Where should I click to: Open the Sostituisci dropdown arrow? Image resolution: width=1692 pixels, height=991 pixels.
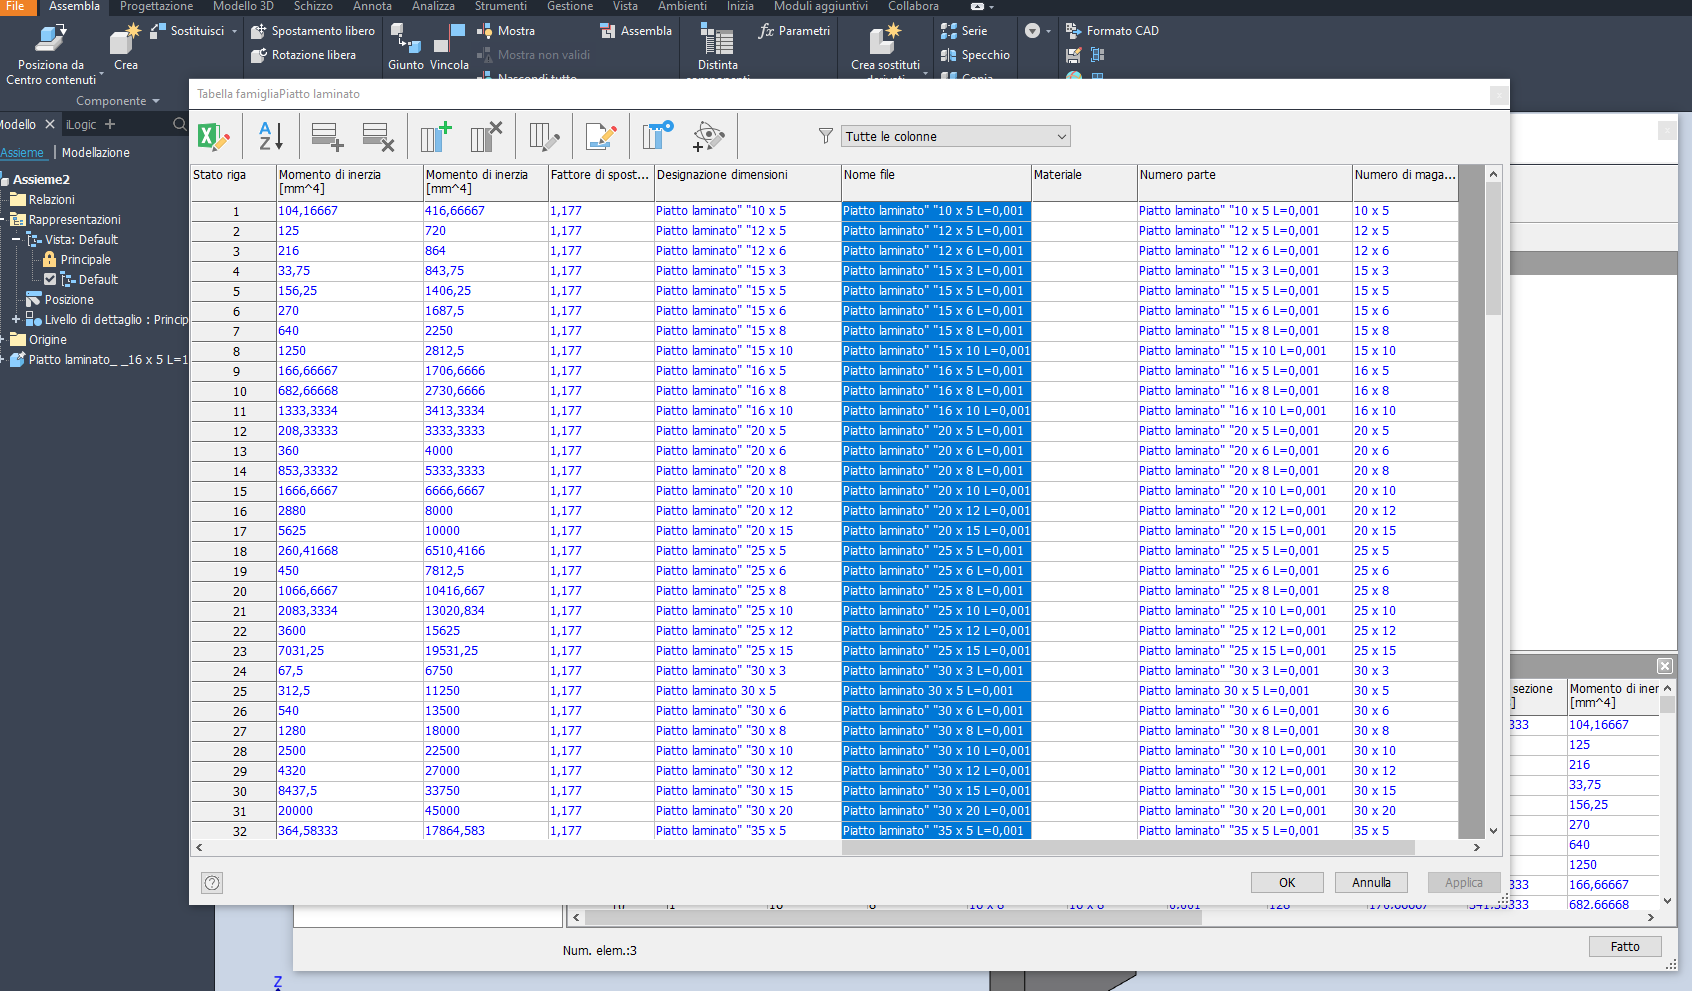coord(235,31)
